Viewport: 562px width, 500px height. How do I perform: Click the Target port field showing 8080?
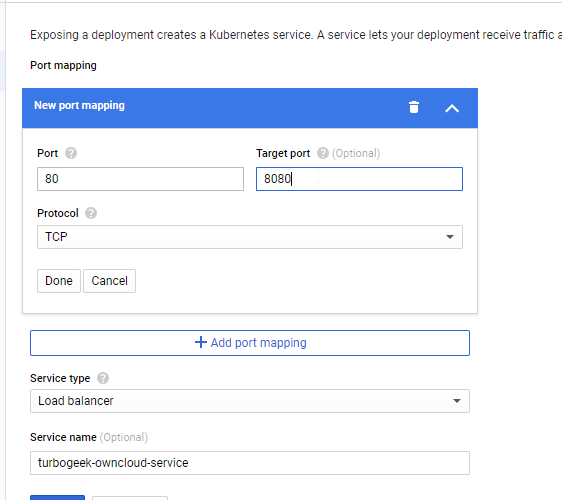[359, 179]
